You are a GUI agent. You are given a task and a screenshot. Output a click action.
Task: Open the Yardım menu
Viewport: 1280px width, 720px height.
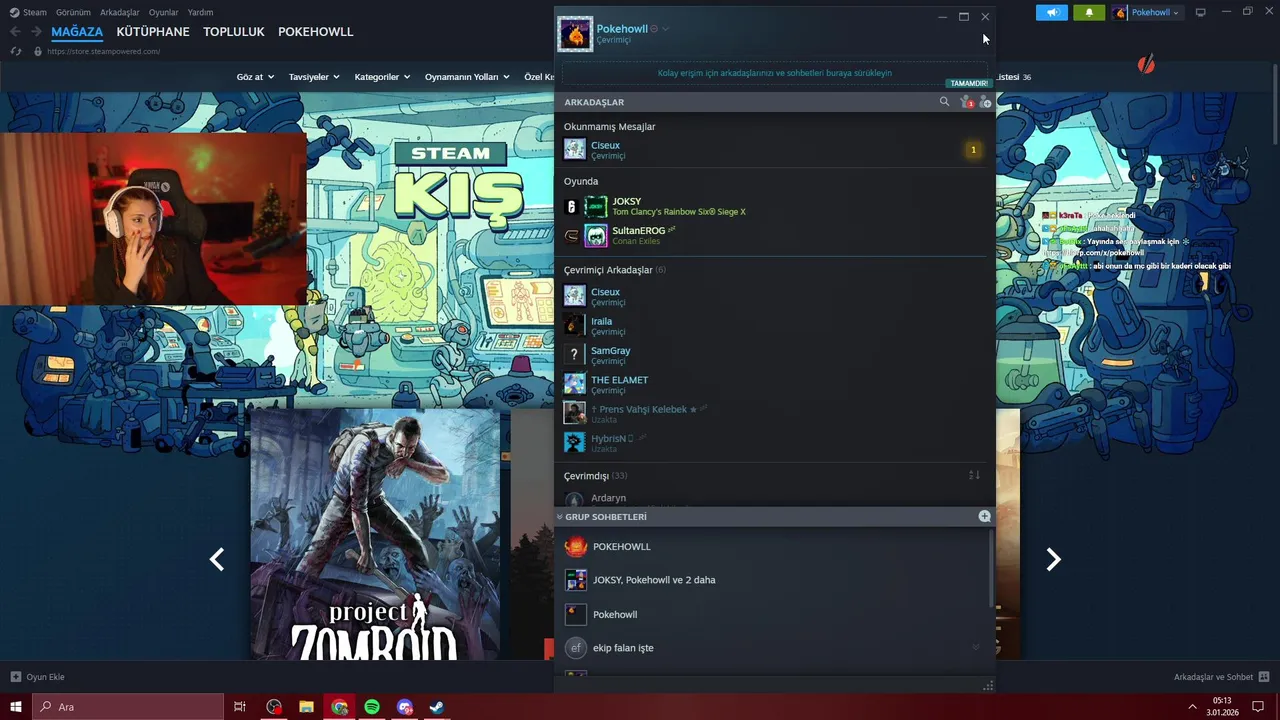pos(200,12)
